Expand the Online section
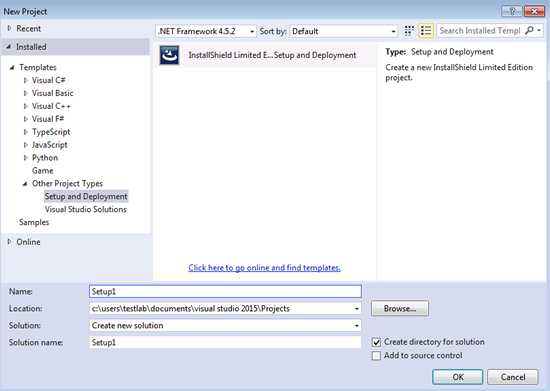 coord(9,242)
